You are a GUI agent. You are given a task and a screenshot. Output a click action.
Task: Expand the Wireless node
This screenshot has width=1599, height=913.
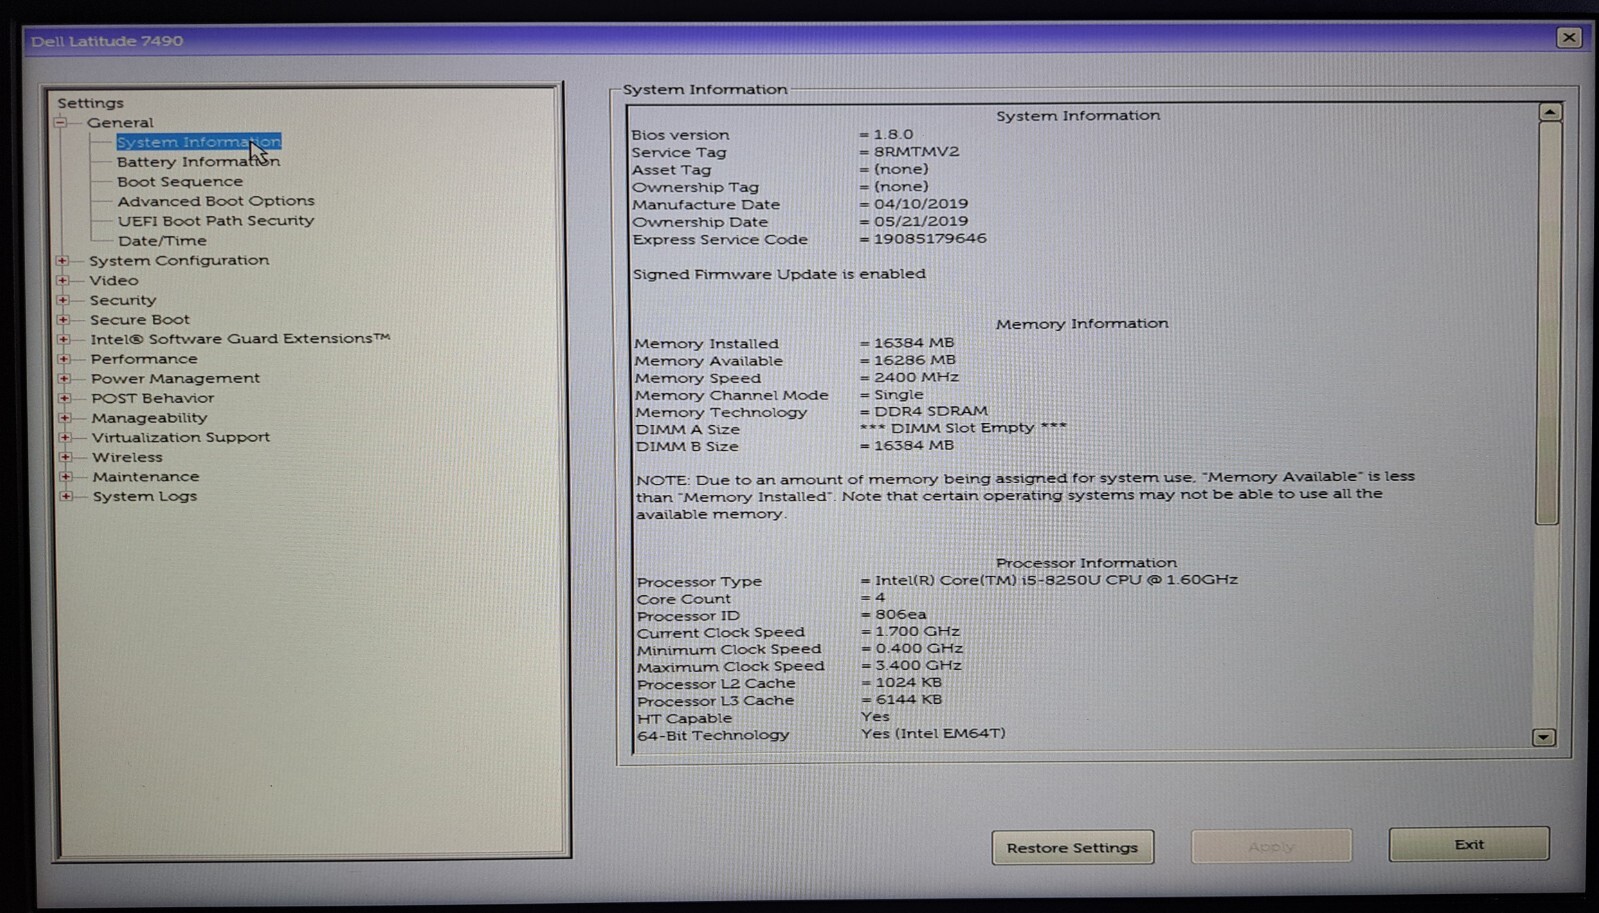click(65, 457)
